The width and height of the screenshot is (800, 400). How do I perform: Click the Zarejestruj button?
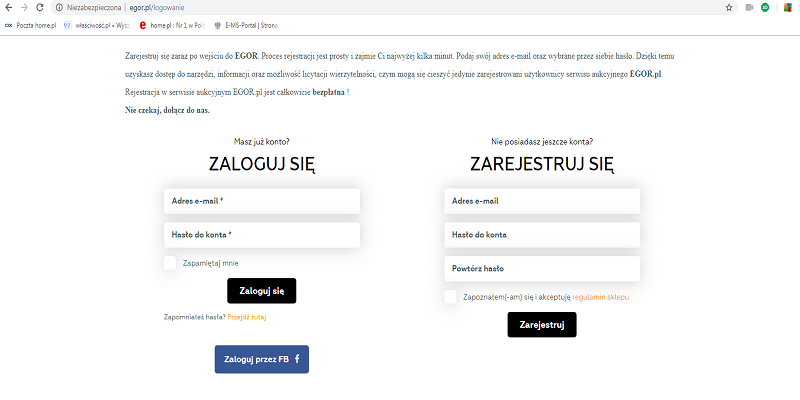(542, 324)
